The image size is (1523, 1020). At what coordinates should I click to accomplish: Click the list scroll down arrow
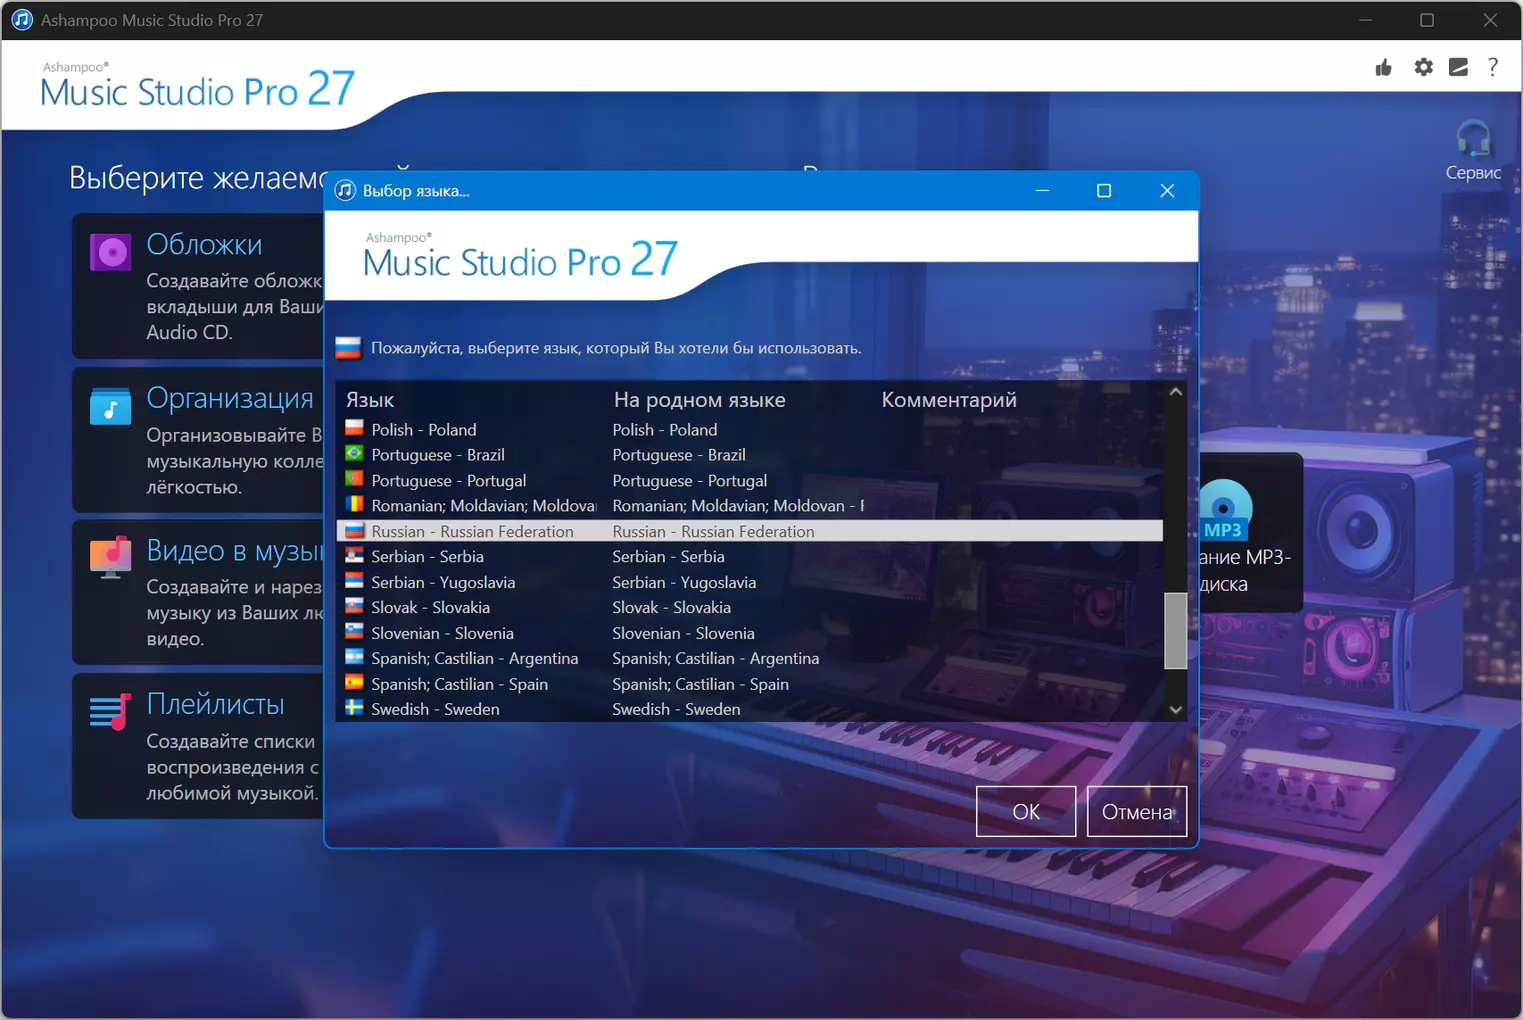pyautogui.click(x=1176, y=709)
